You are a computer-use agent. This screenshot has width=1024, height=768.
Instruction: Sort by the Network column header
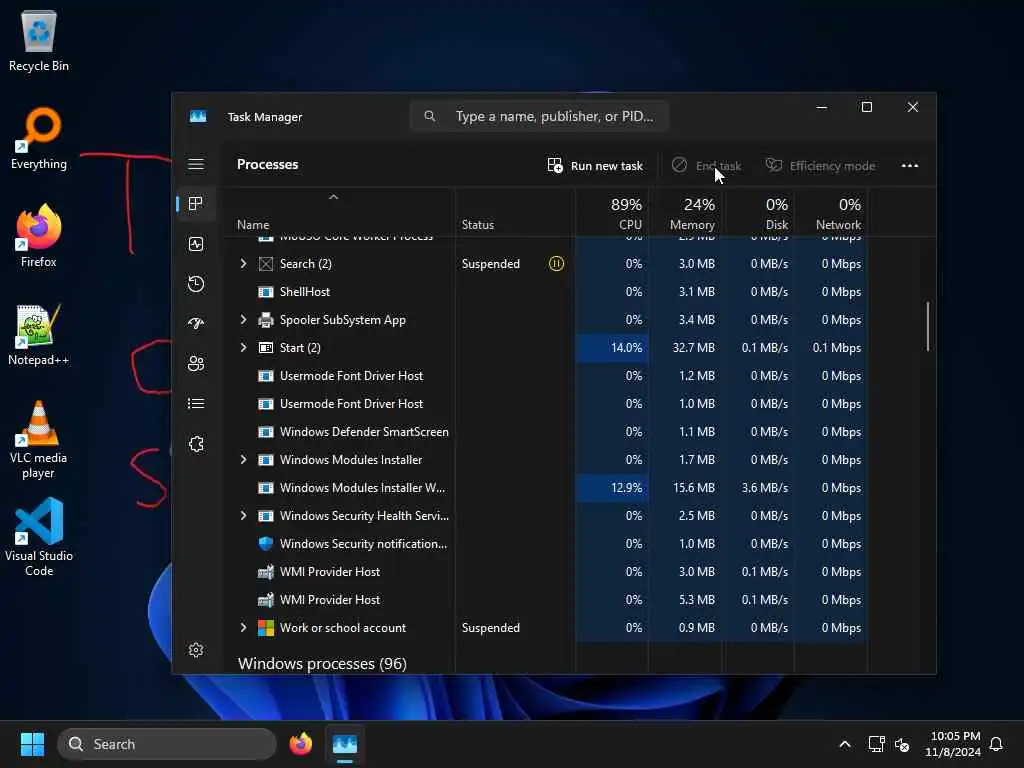[831, 214]
